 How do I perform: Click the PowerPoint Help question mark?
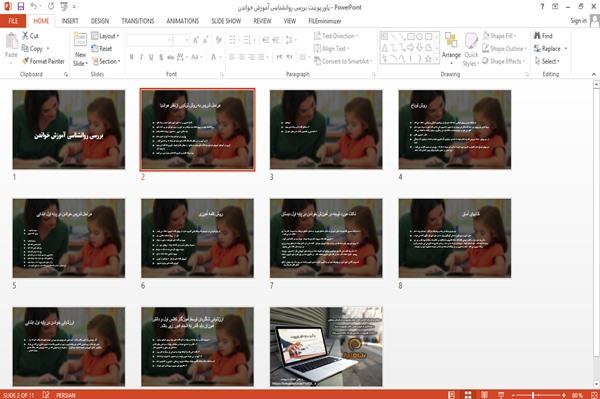542,7
